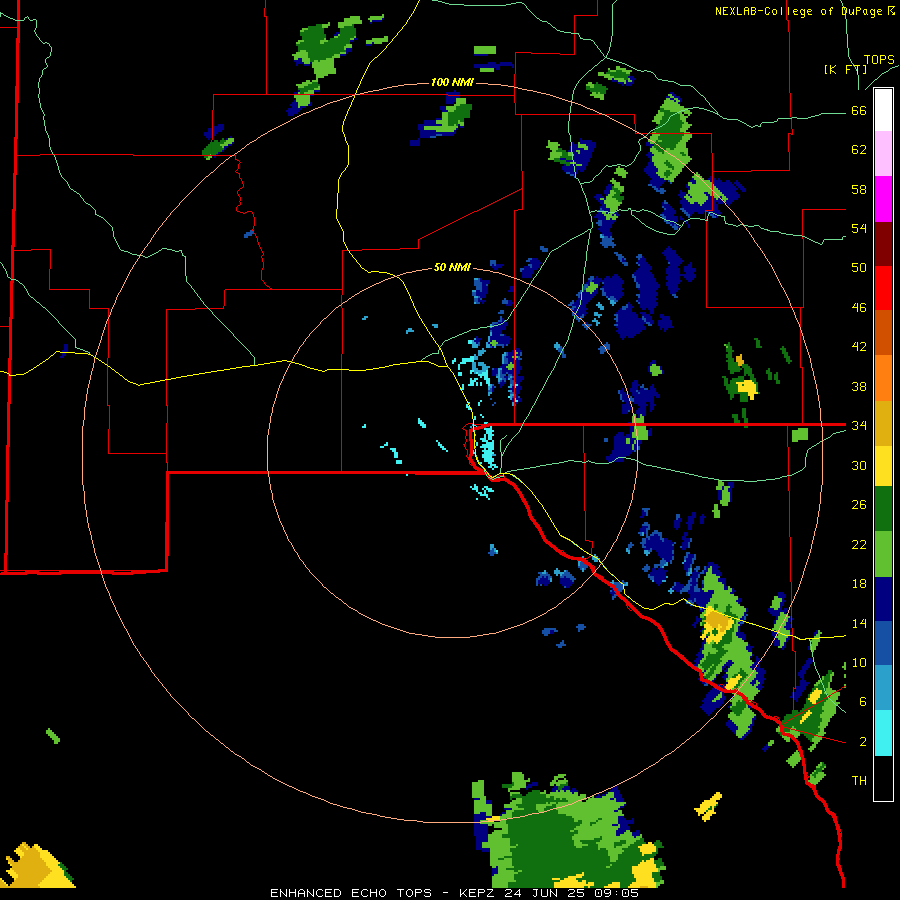The image size is (900, 900).
Task: Click the 58 value on legend
Action: 859,189
